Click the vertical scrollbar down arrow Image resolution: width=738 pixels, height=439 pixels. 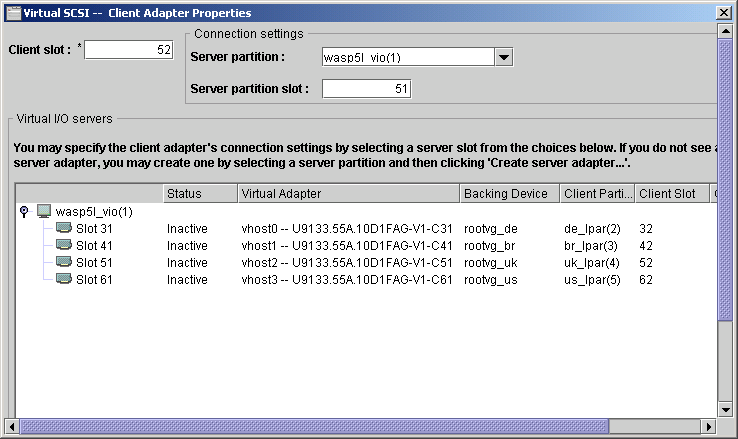pyautogui.click(x=725, y=409)
